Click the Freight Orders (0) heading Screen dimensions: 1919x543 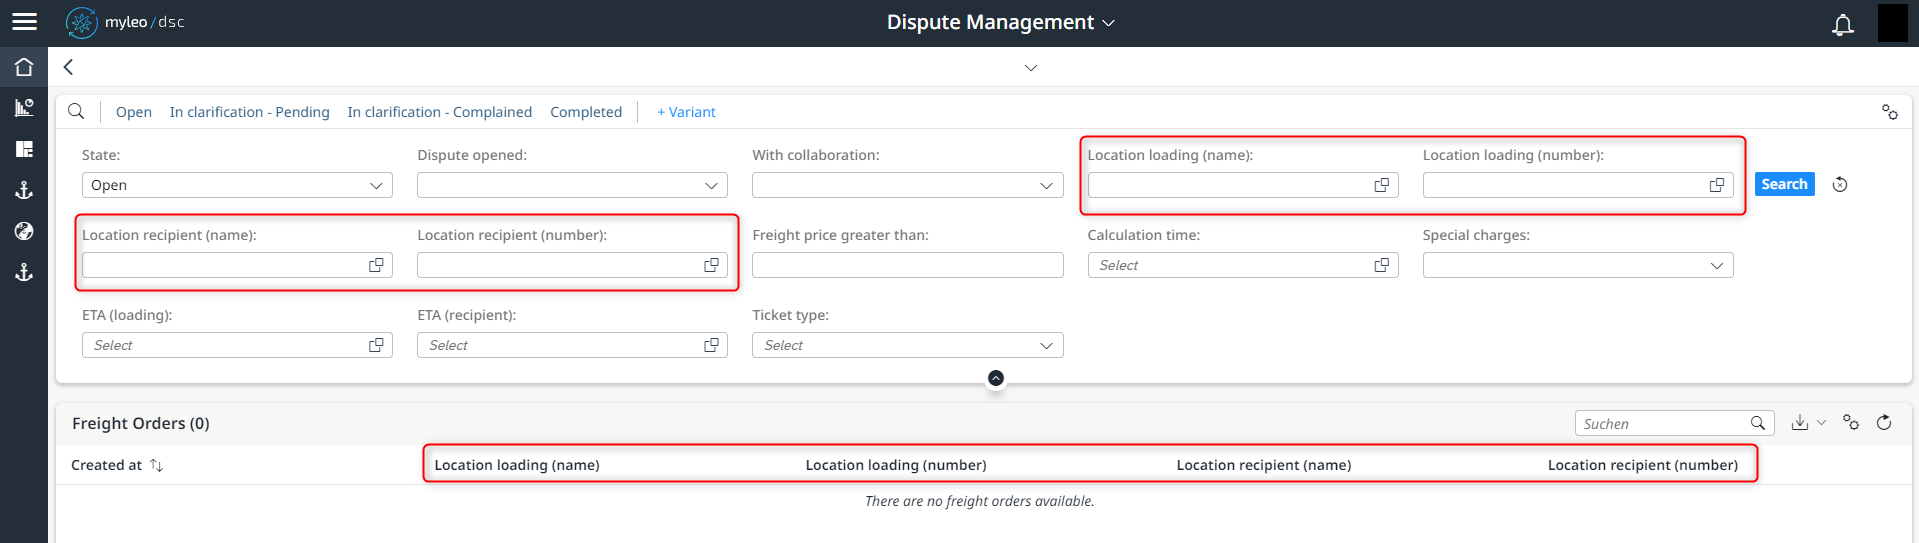141,423
